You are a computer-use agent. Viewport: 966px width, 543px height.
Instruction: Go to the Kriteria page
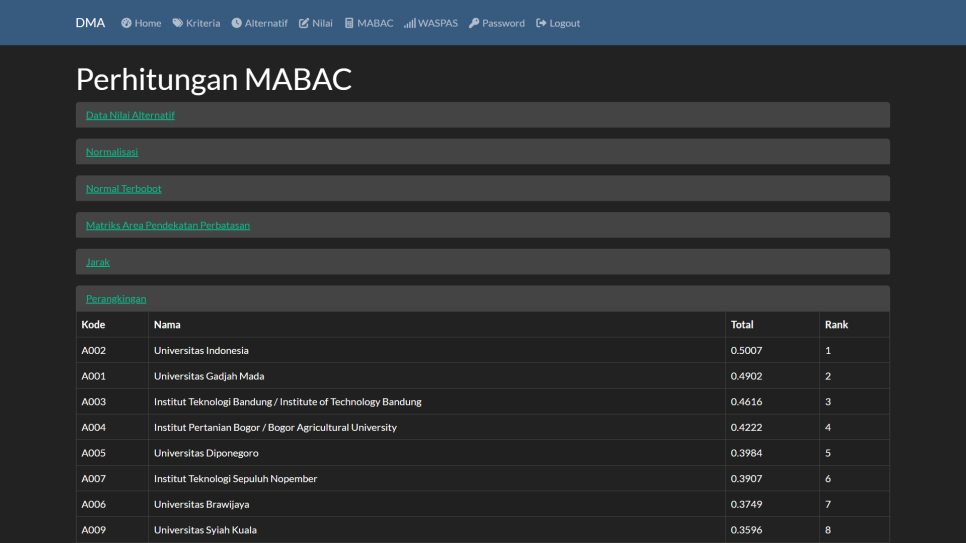pyautogui.click(x=196, y=23)
